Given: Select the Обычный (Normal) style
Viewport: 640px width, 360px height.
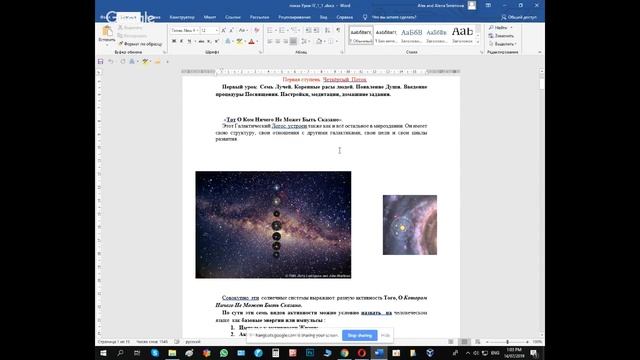Looking at the screenshot, I should [361, 35].
